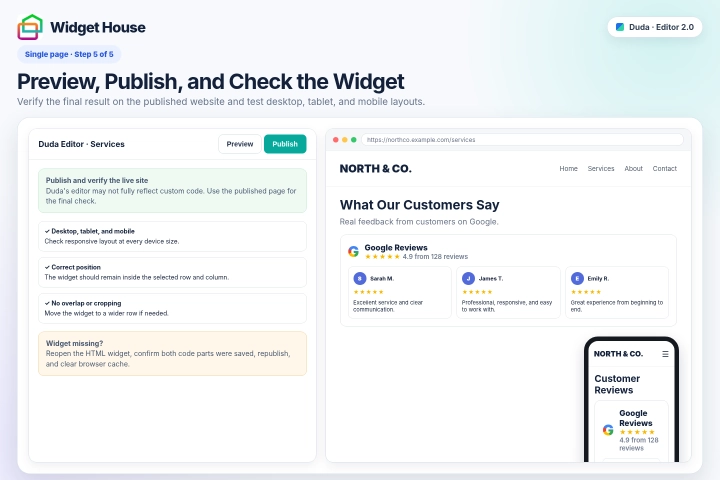Click the No overlap or cropping check item
The height and width of the screenshot is (480, 720).
coord(172,308)
